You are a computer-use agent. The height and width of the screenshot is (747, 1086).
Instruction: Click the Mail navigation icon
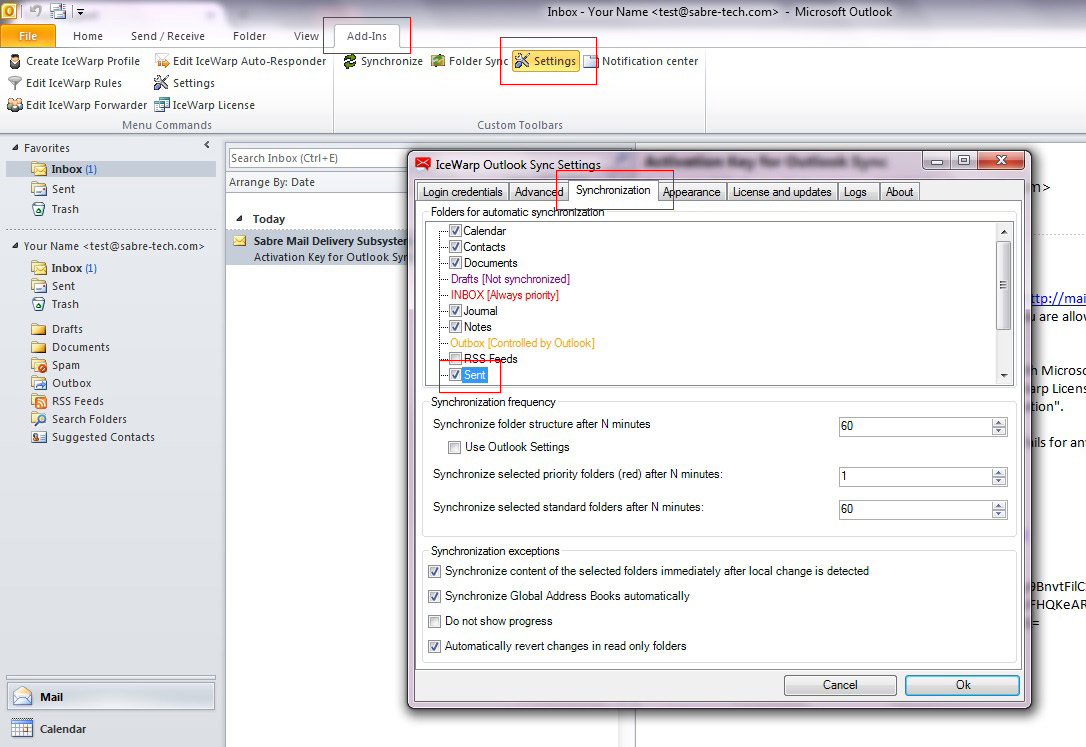23,696
